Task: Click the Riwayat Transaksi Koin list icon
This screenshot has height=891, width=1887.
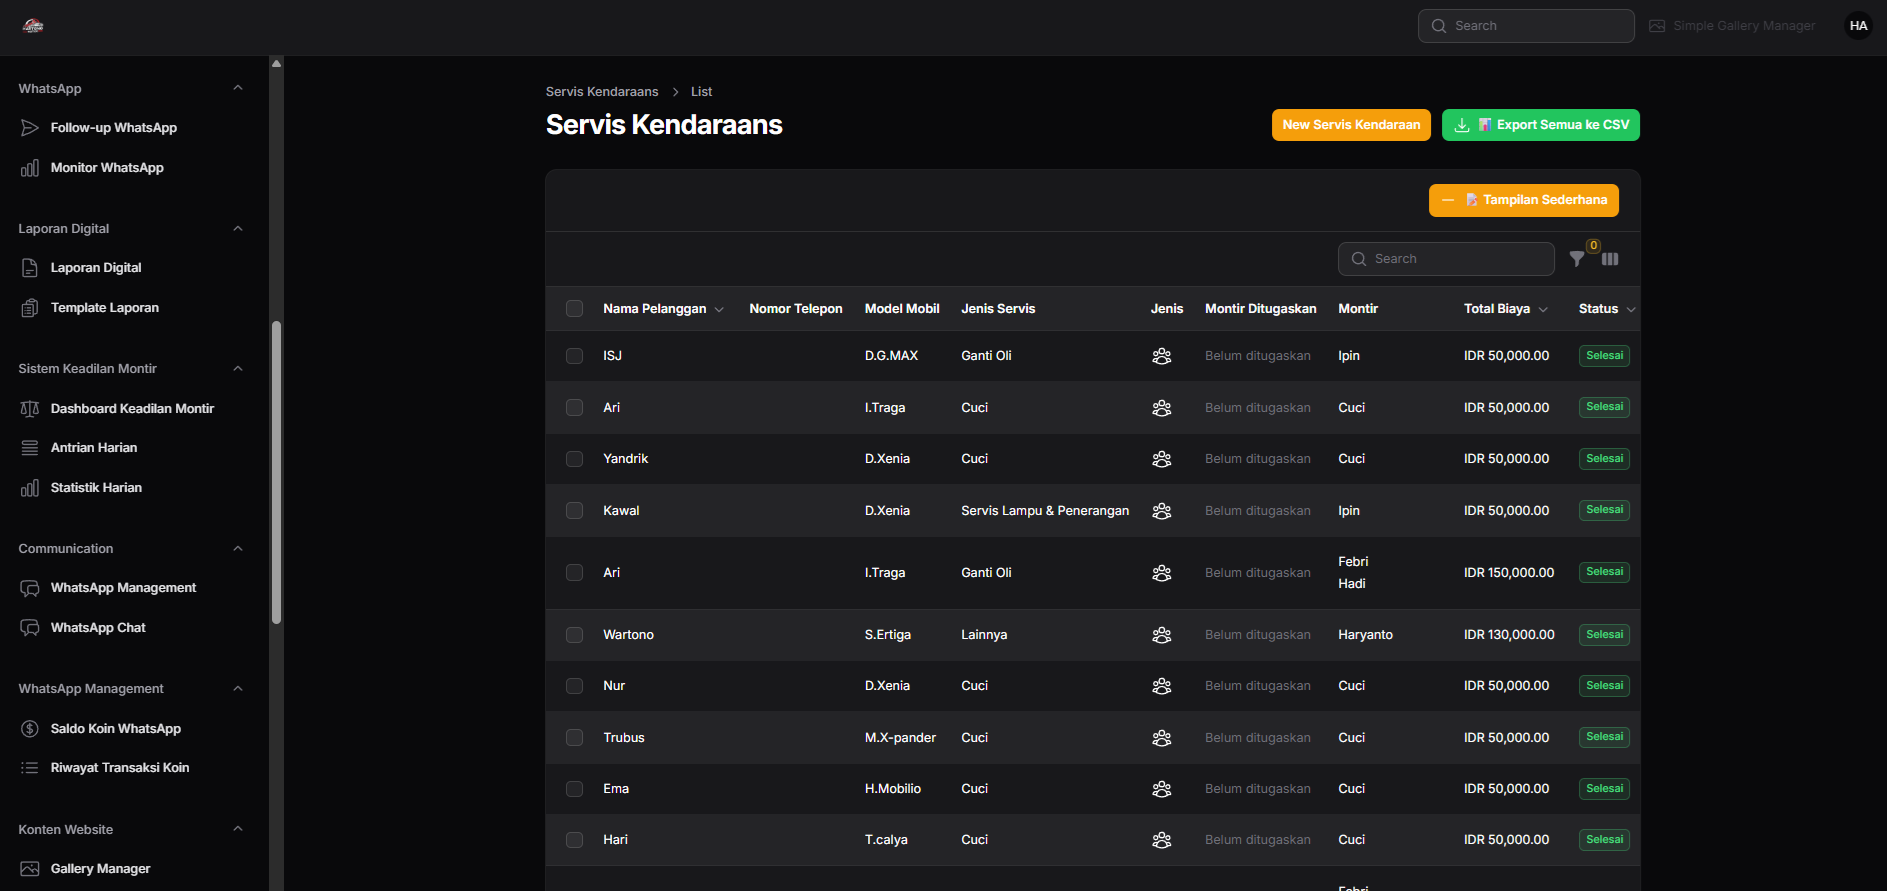Action: (x=30, y=768)
